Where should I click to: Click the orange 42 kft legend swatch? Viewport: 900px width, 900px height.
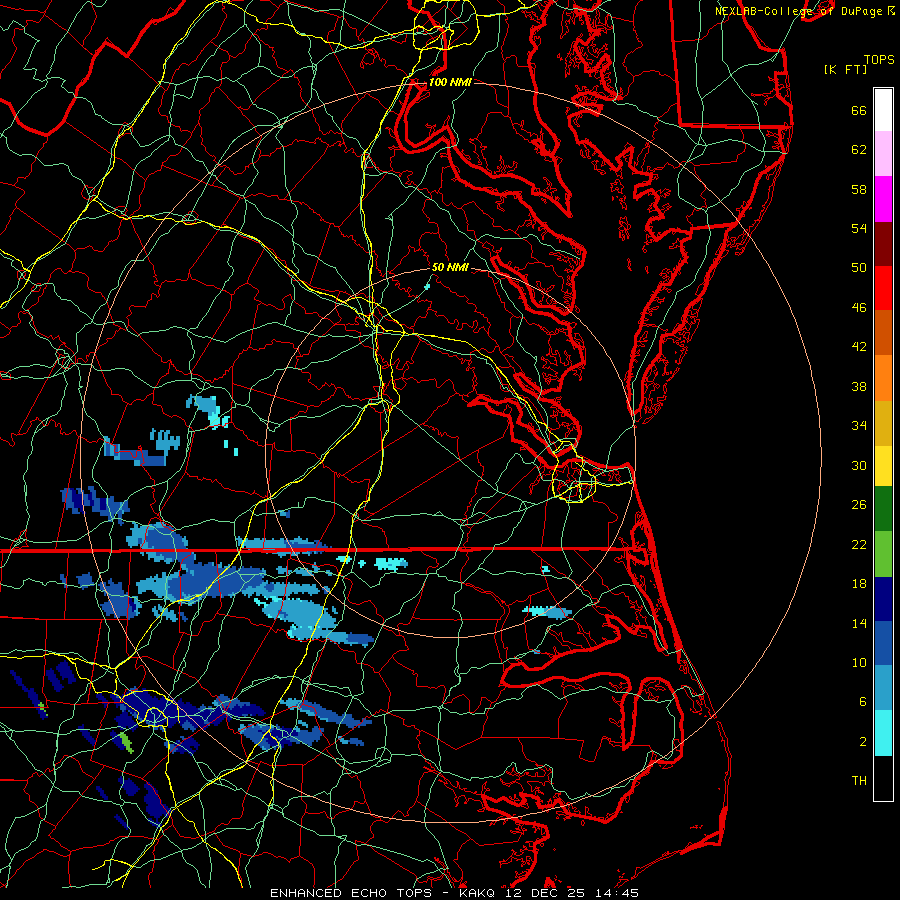point(883,378)
